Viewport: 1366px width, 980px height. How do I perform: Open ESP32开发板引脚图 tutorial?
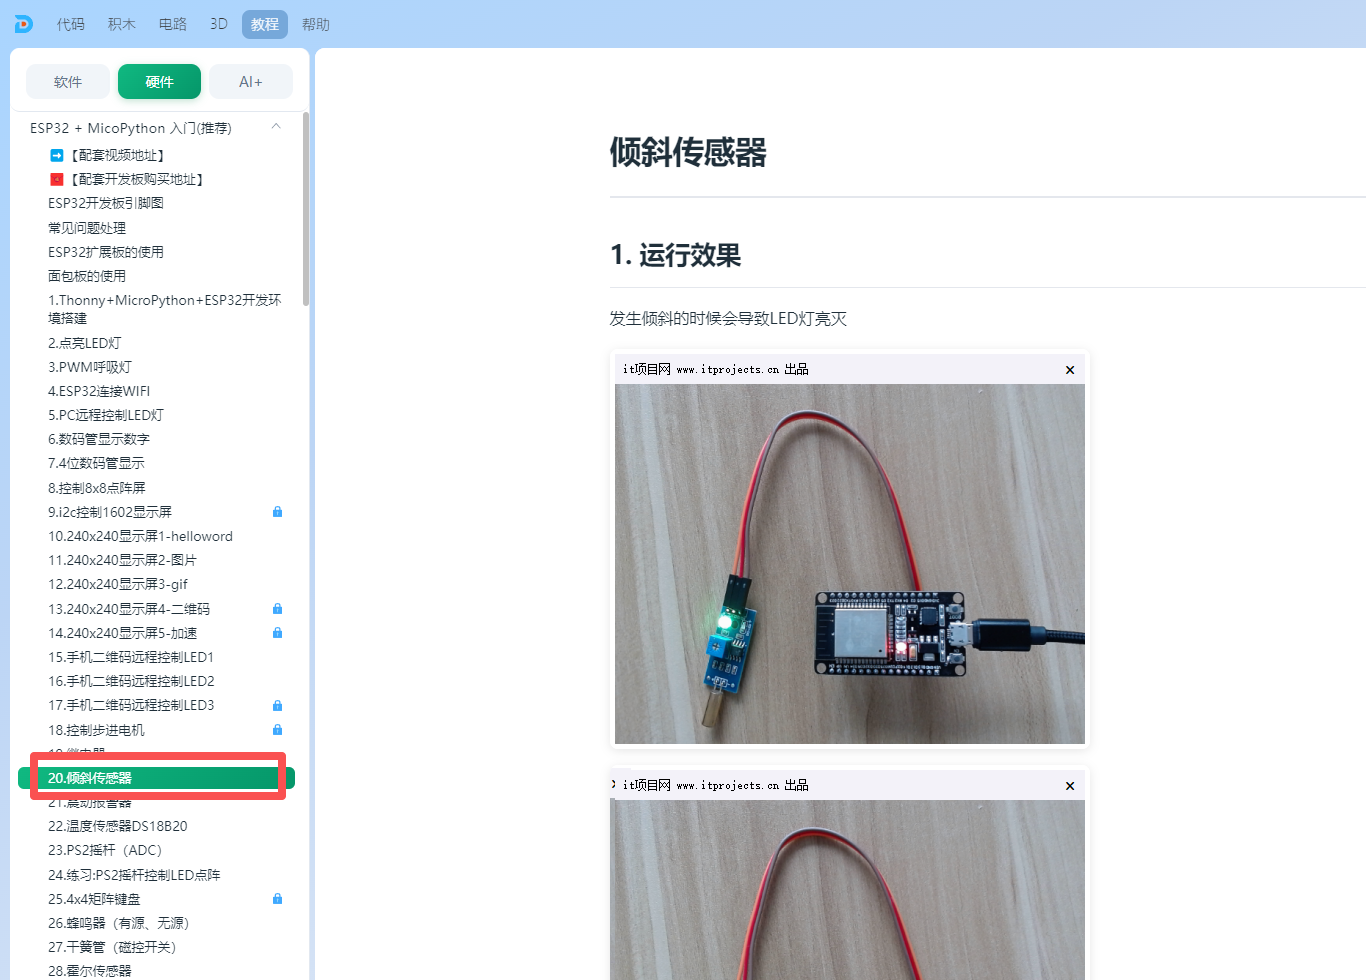106,203
